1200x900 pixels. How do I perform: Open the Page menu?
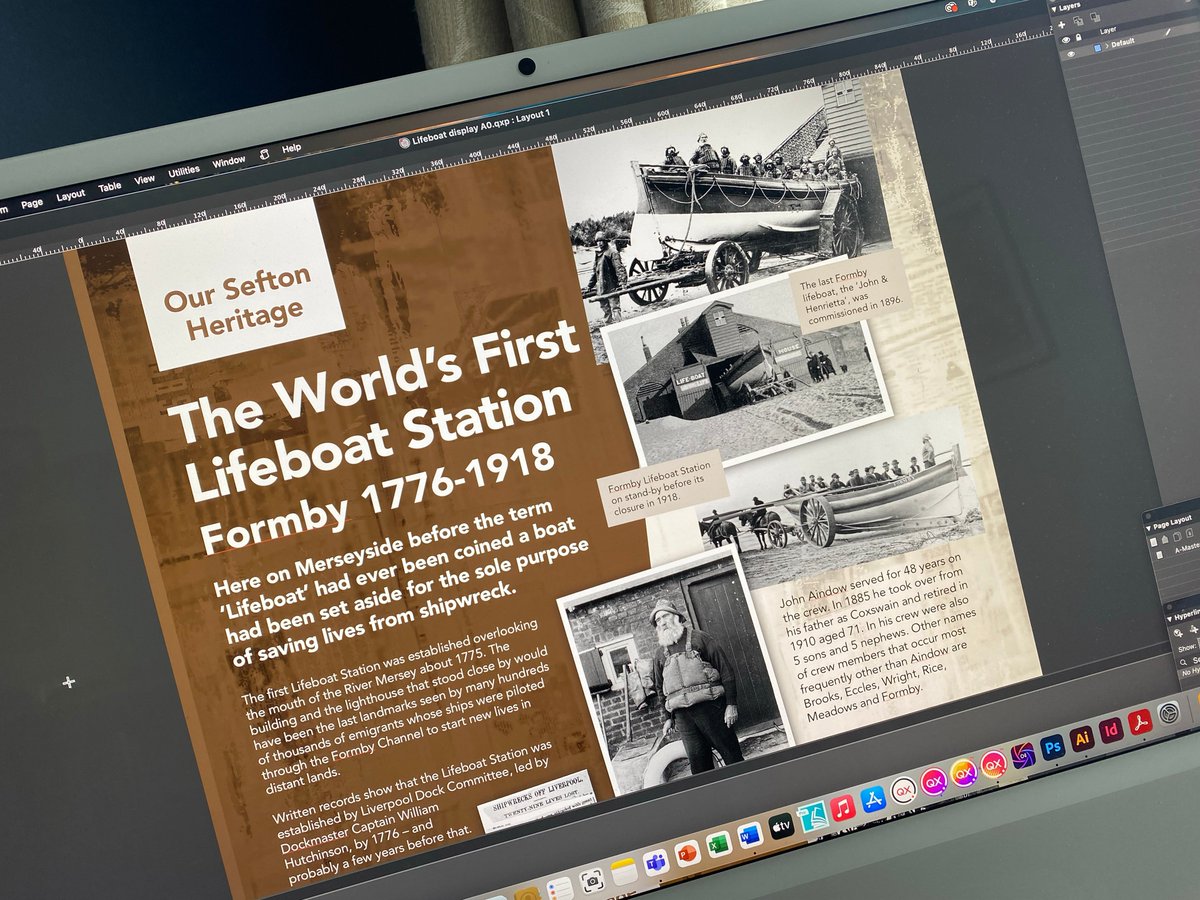point(32,203)
